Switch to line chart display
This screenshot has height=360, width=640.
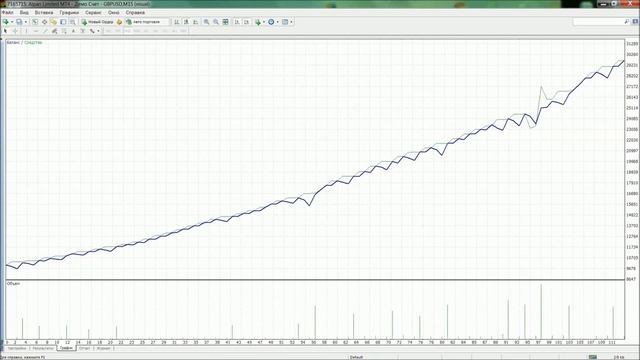196,22
